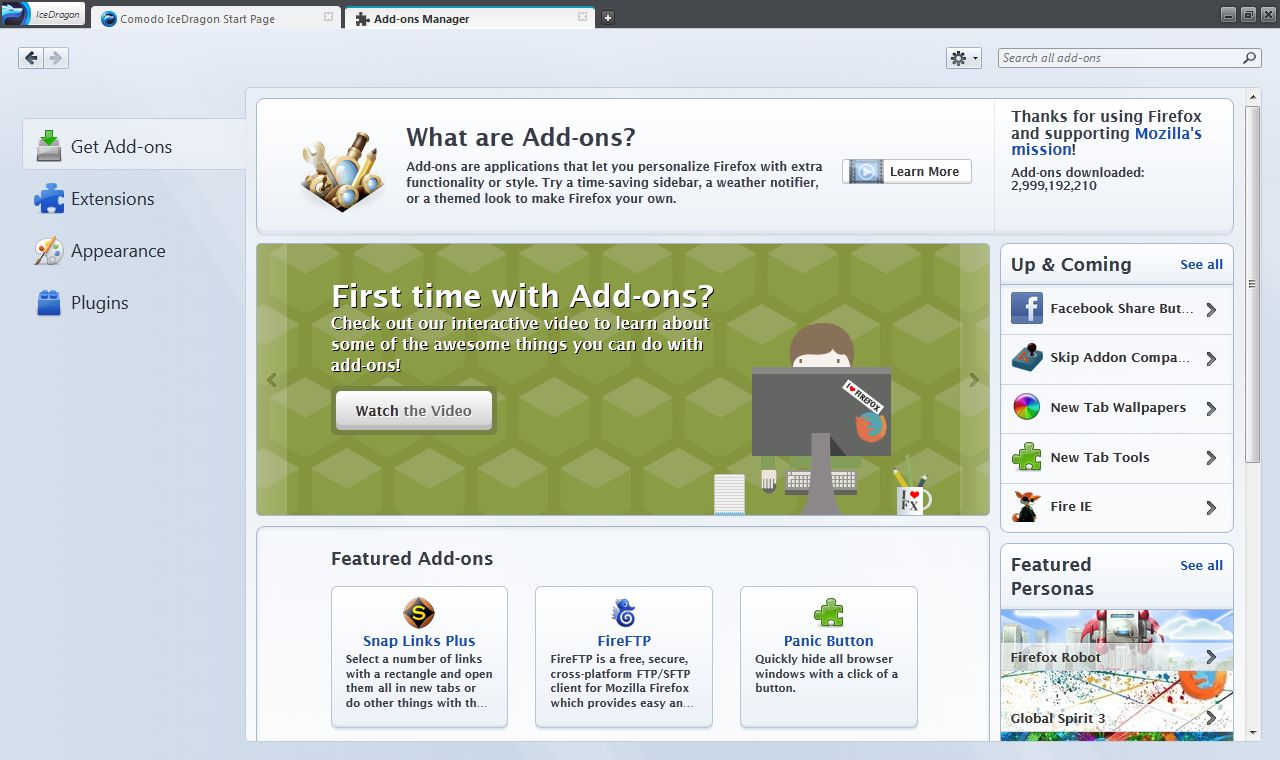Switch to Comodo IceDragon Start Page tab
This screenshot has width=1280, height=760.
[x=217, y=18]
